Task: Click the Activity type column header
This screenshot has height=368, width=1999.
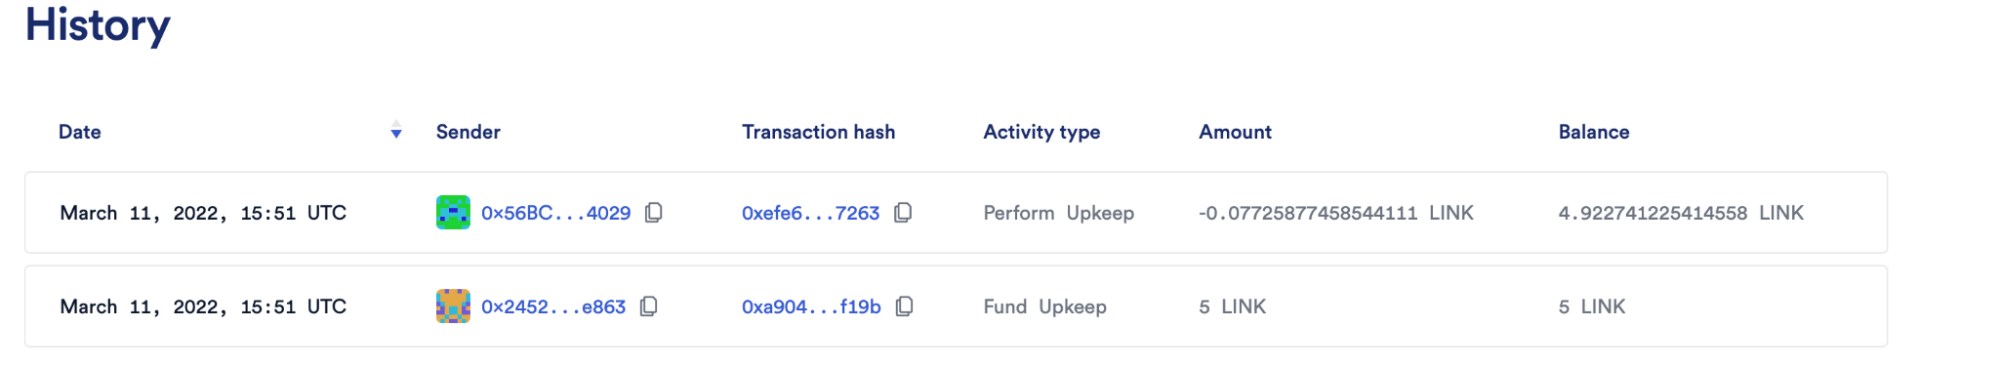Action: coord(1042,132)
